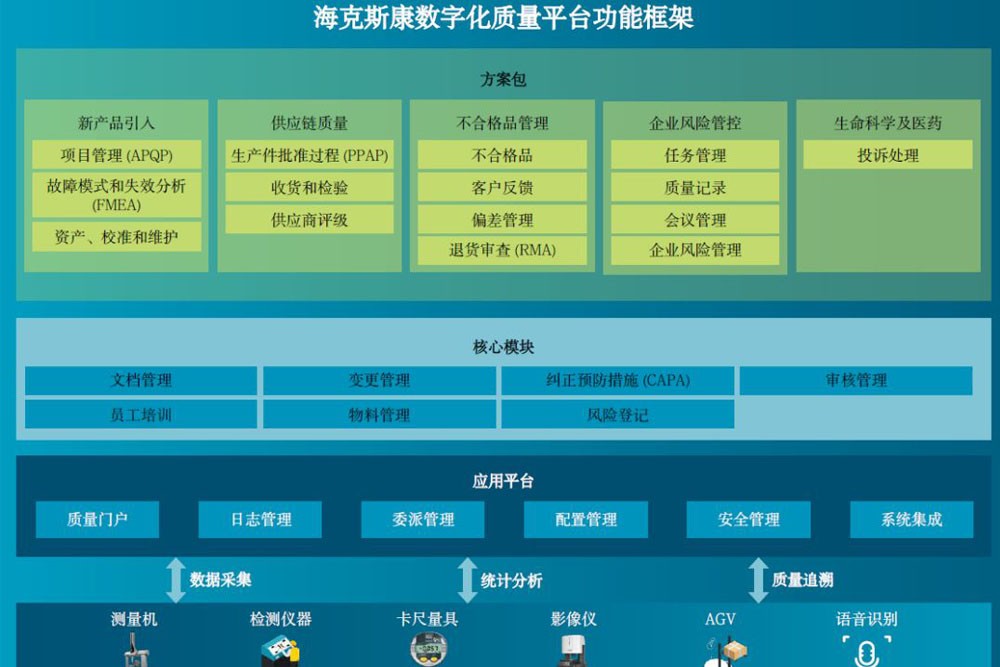This screenshot has width=1000, height=667.
Task: Open the 变更管理 core module
Action: (379, 380)
